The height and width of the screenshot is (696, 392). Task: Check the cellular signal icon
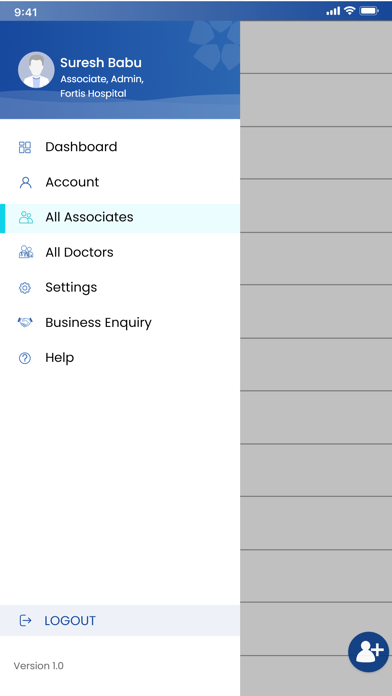333,11
